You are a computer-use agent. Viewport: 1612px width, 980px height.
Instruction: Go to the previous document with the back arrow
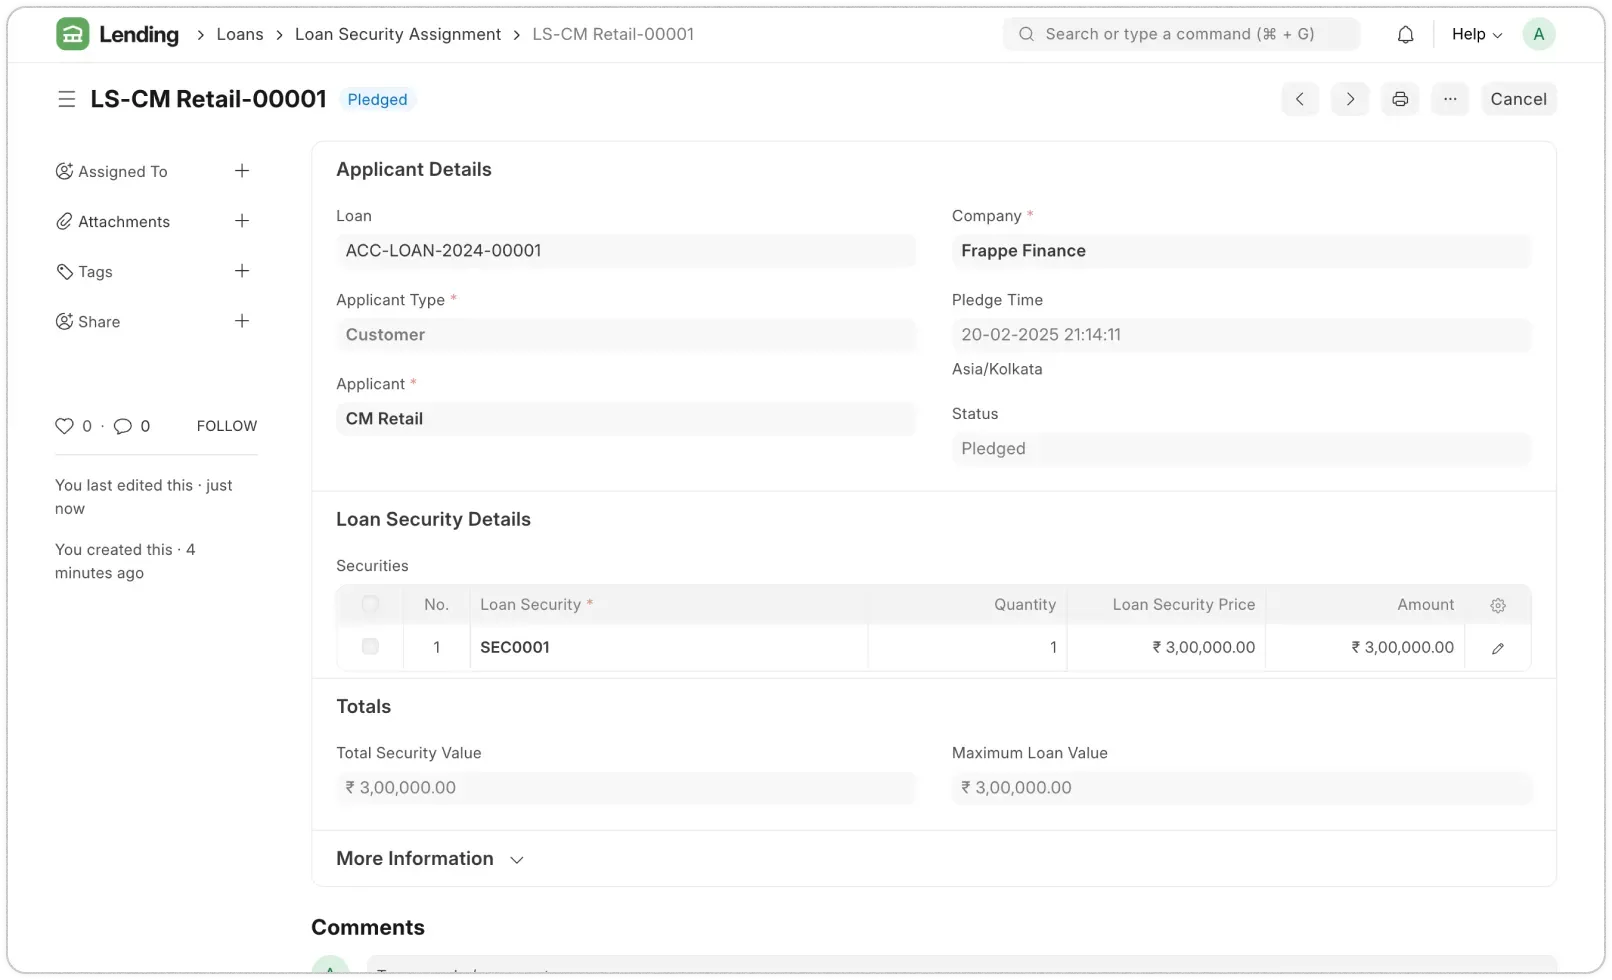coord(1300,99)
